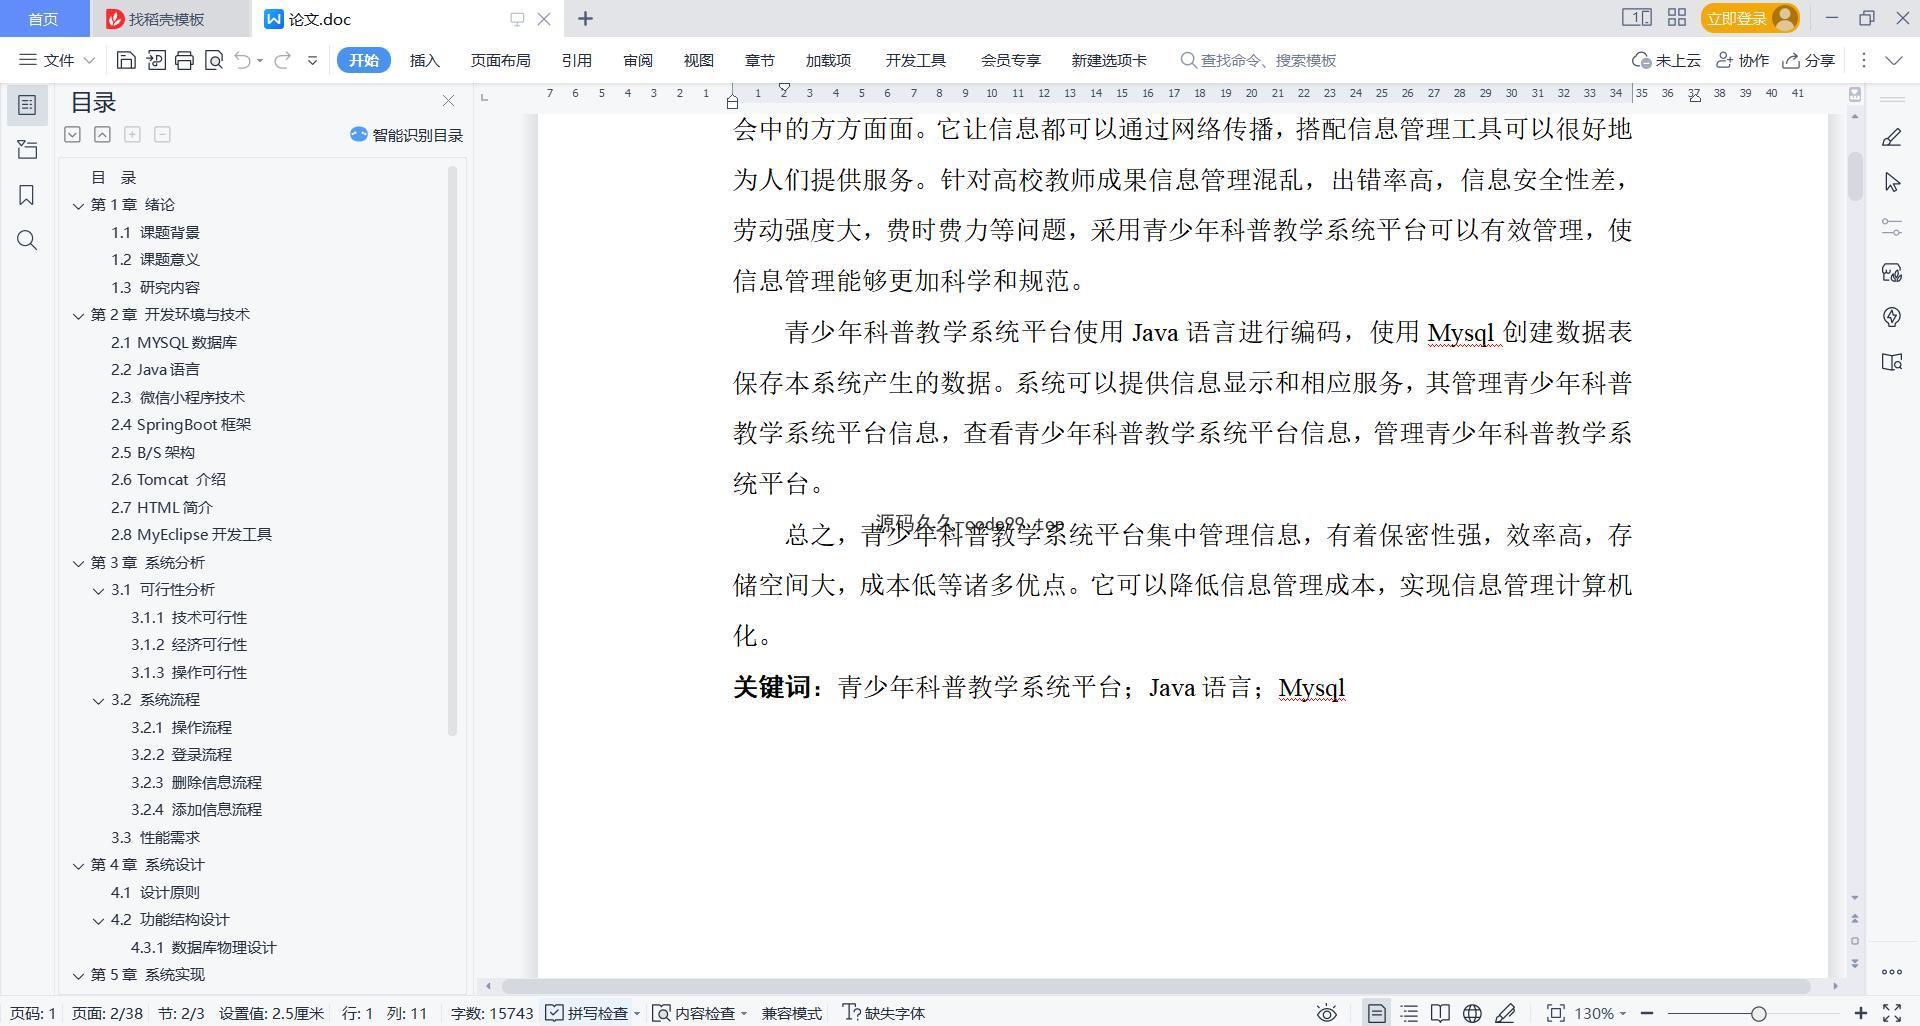Switch to the 审阅 ribbon tab

pos(637,60)
